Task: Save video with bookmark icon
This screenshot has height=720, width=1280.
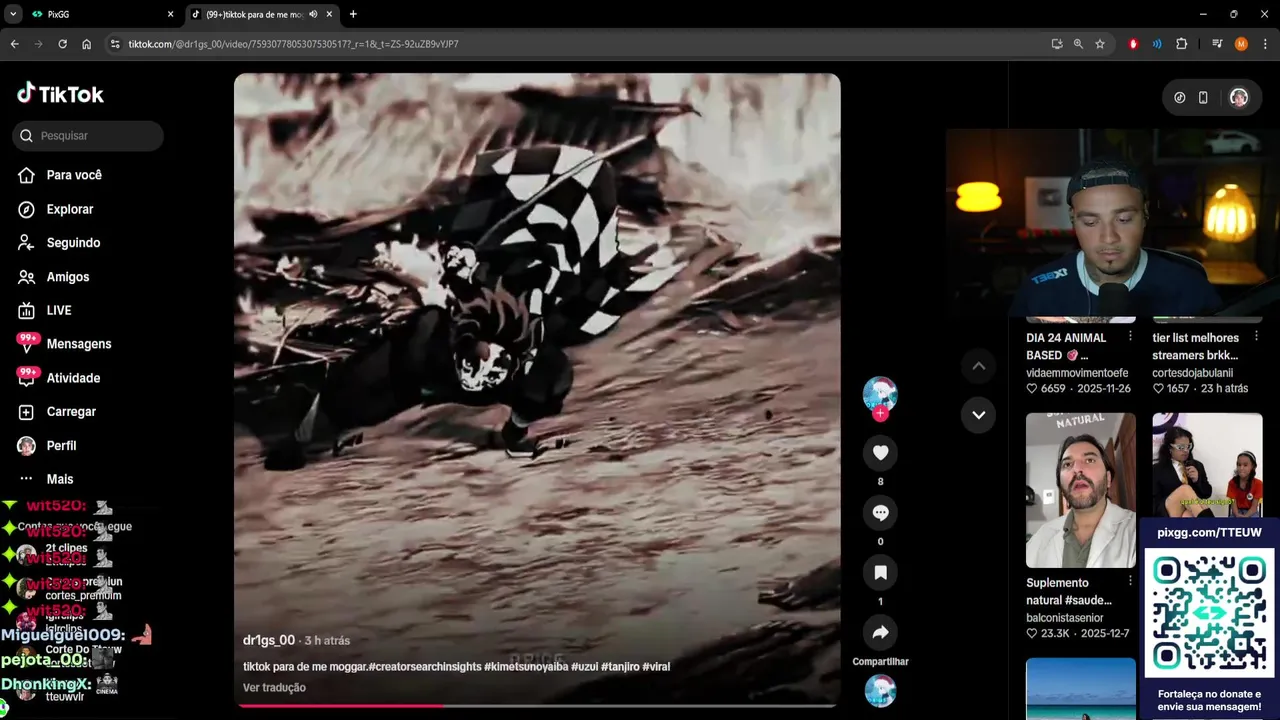Action: pyautogui.click(x=880, y=573)
